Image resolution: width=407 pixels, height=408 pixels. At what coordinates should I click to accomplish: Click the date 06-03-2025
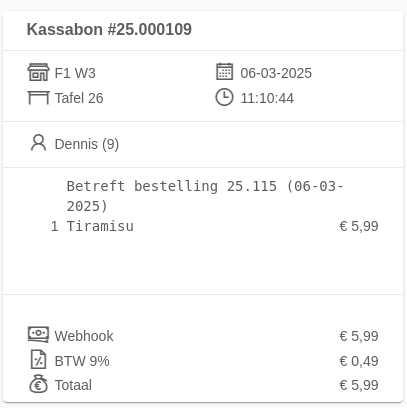[276, 73]
